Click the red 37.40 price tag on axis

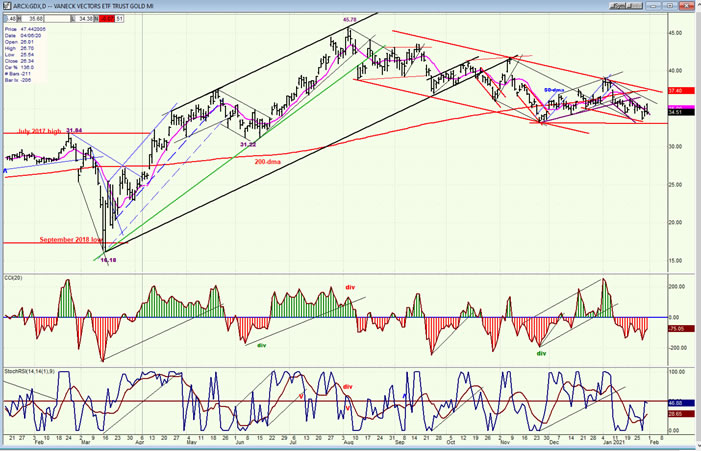pos(681,91)
